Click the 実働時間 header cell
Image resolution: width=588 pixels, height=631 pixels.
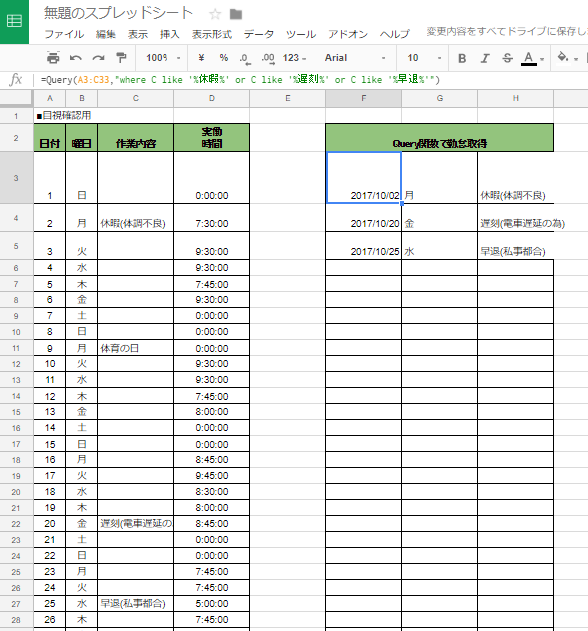pos(212,138)
